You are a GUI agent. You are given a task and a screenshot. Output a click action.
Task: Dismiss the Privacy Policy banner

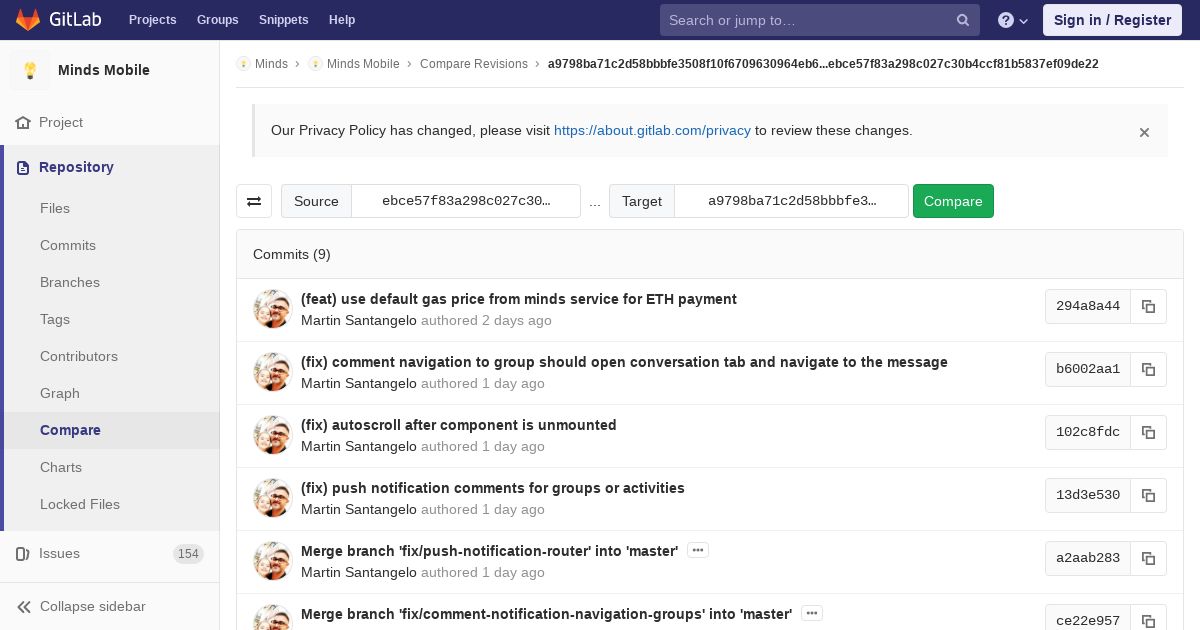[x=1144, y=132]
